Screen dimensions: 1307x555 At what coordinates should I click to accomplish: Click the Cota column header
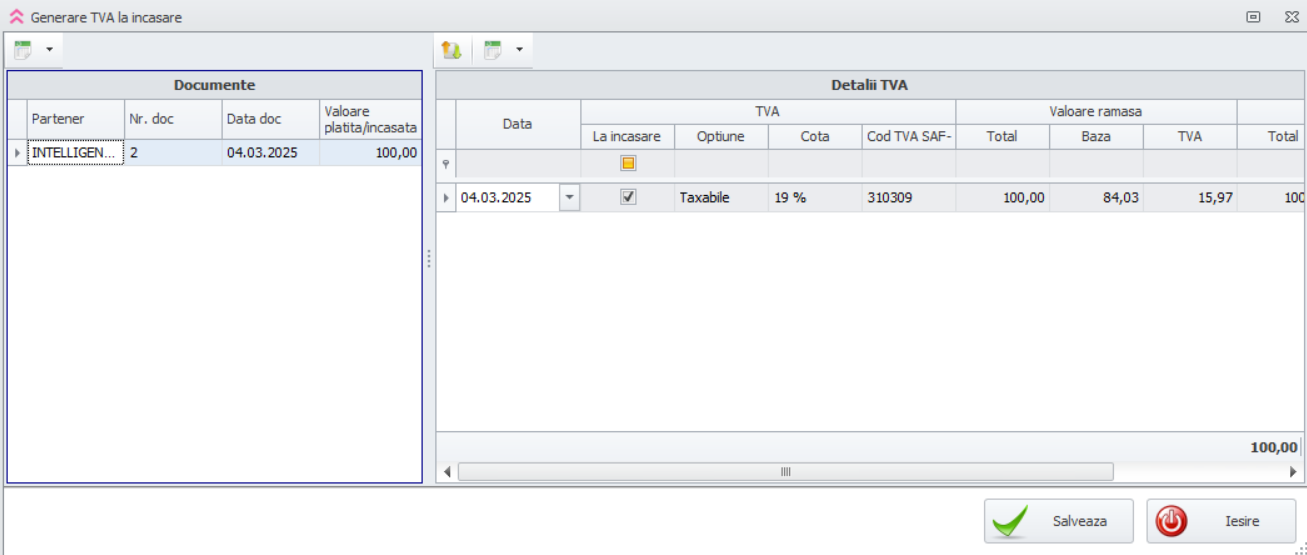coord(814,137)
